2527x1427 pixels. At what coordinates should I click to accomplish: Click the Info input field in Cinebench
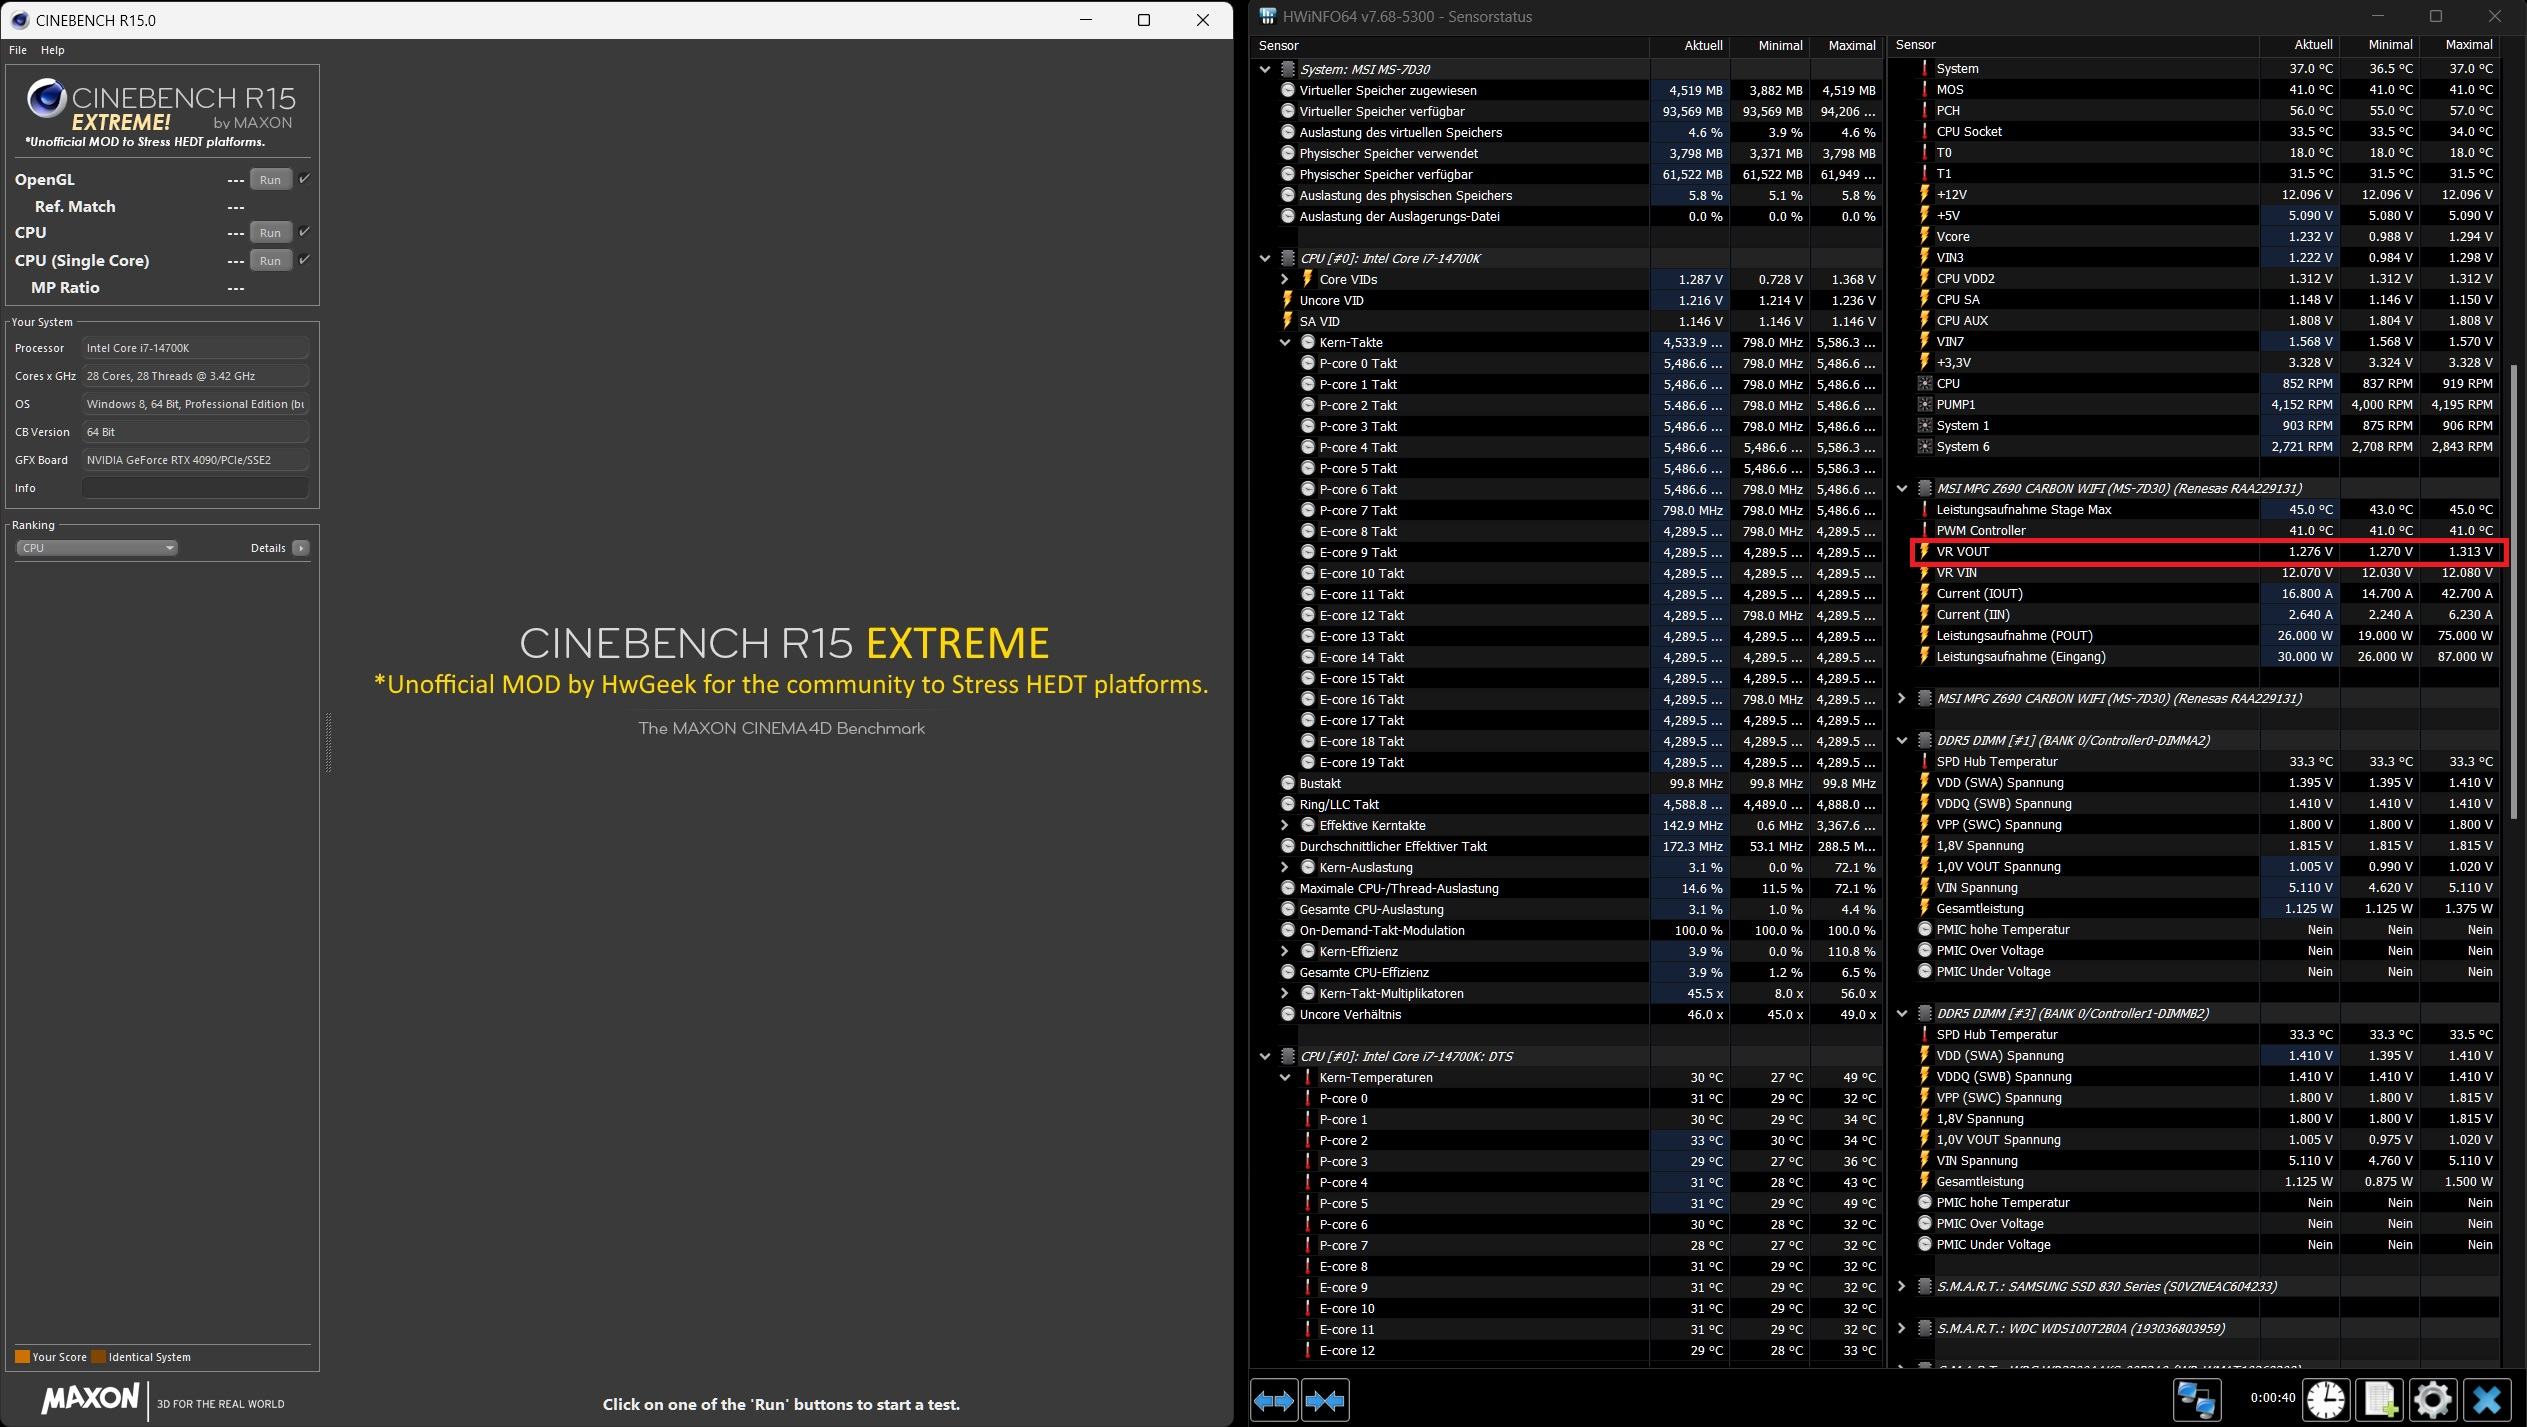[x=195, y=488]
